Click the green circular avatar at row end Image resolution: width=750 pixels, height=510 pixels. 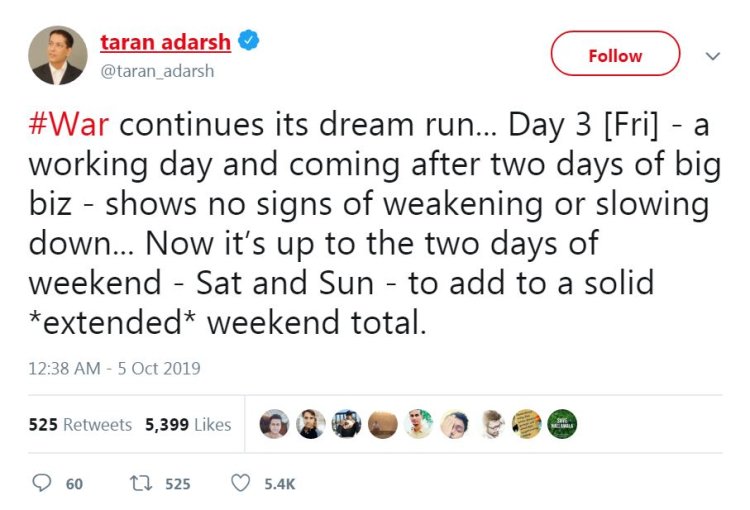click(x=562, y=424)
